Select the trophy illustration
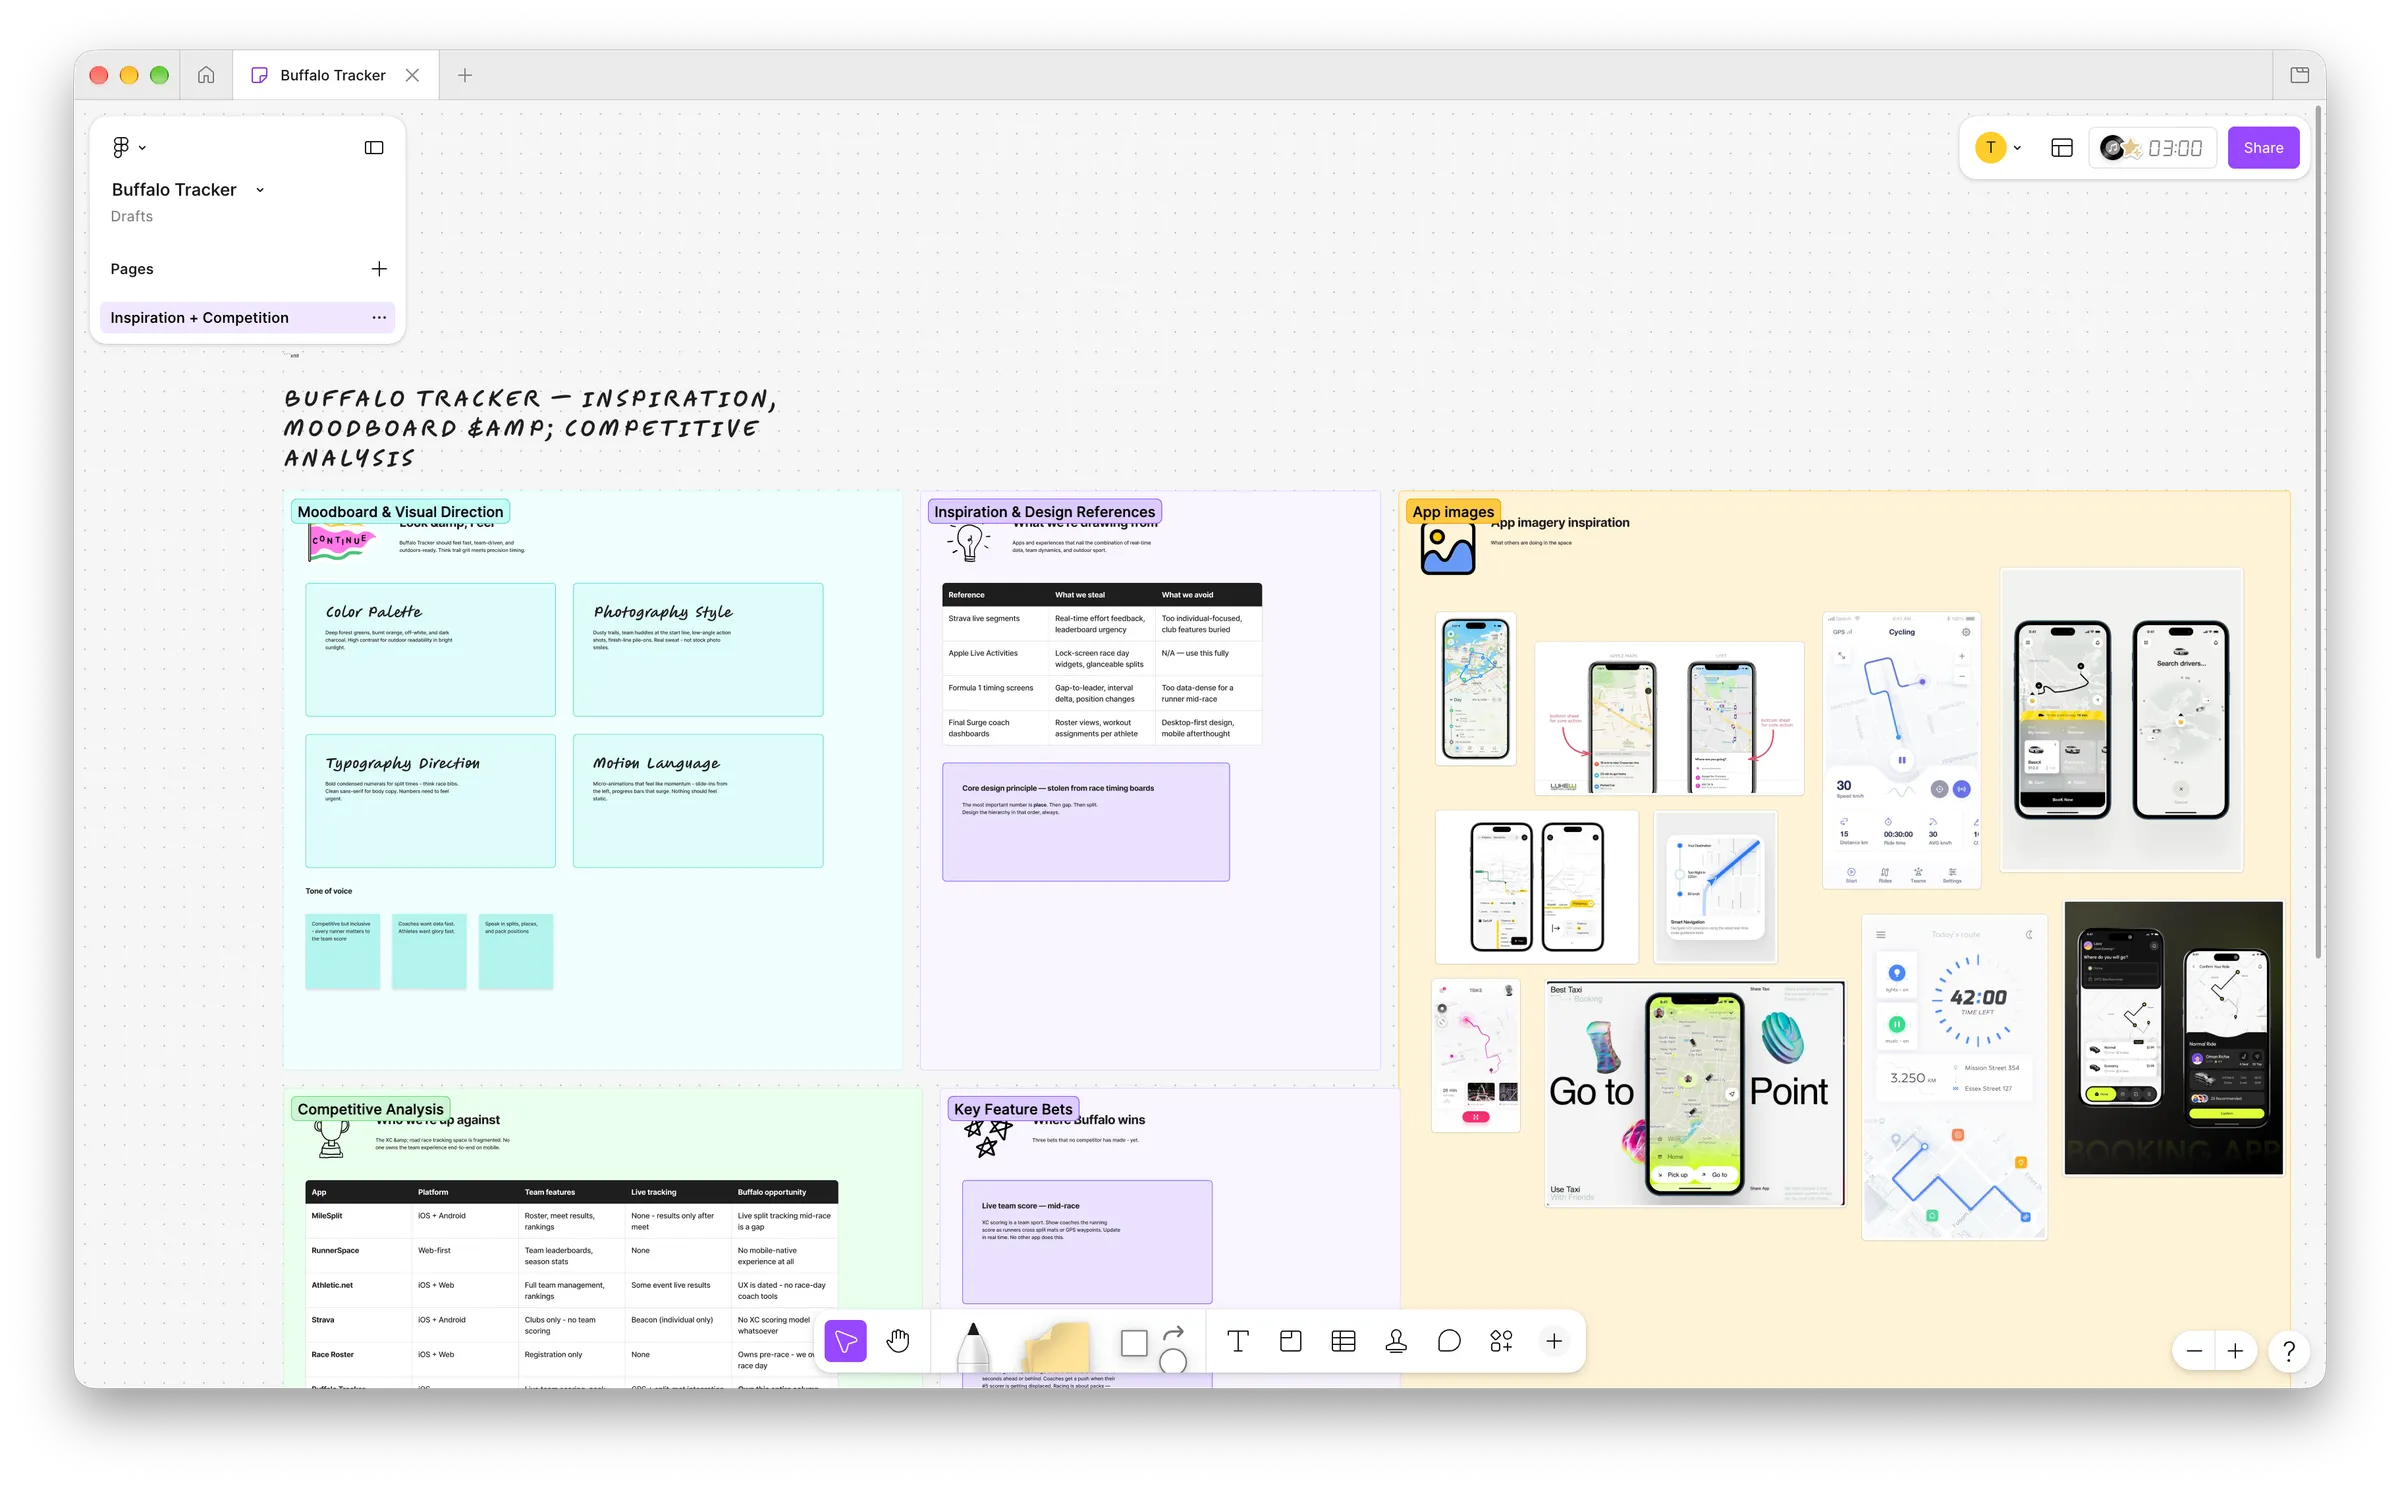The image size is (2400, 1486). pos(331,1139)
